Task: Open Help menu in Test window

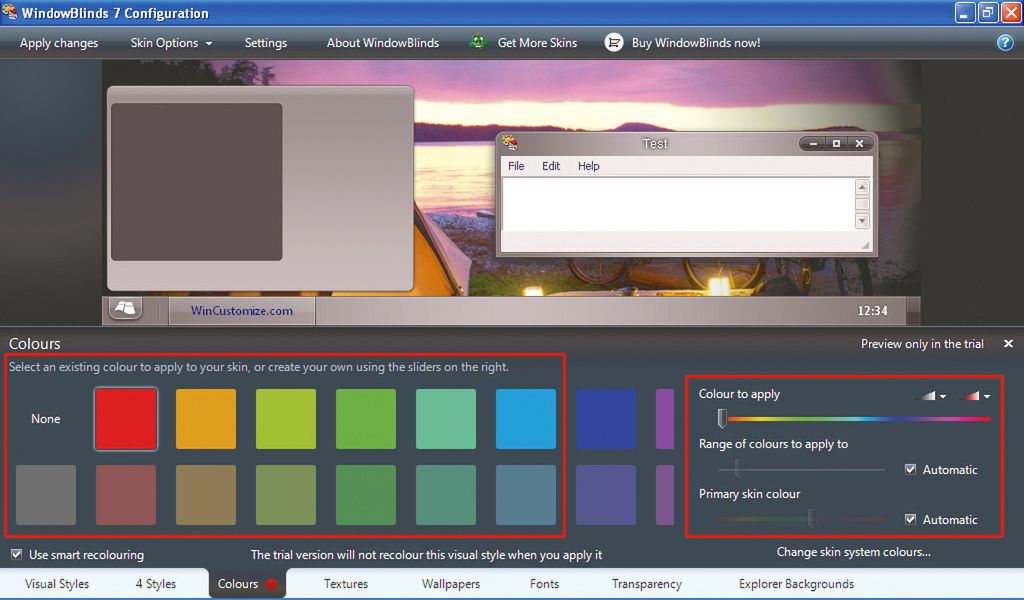Action: (588, 166)
